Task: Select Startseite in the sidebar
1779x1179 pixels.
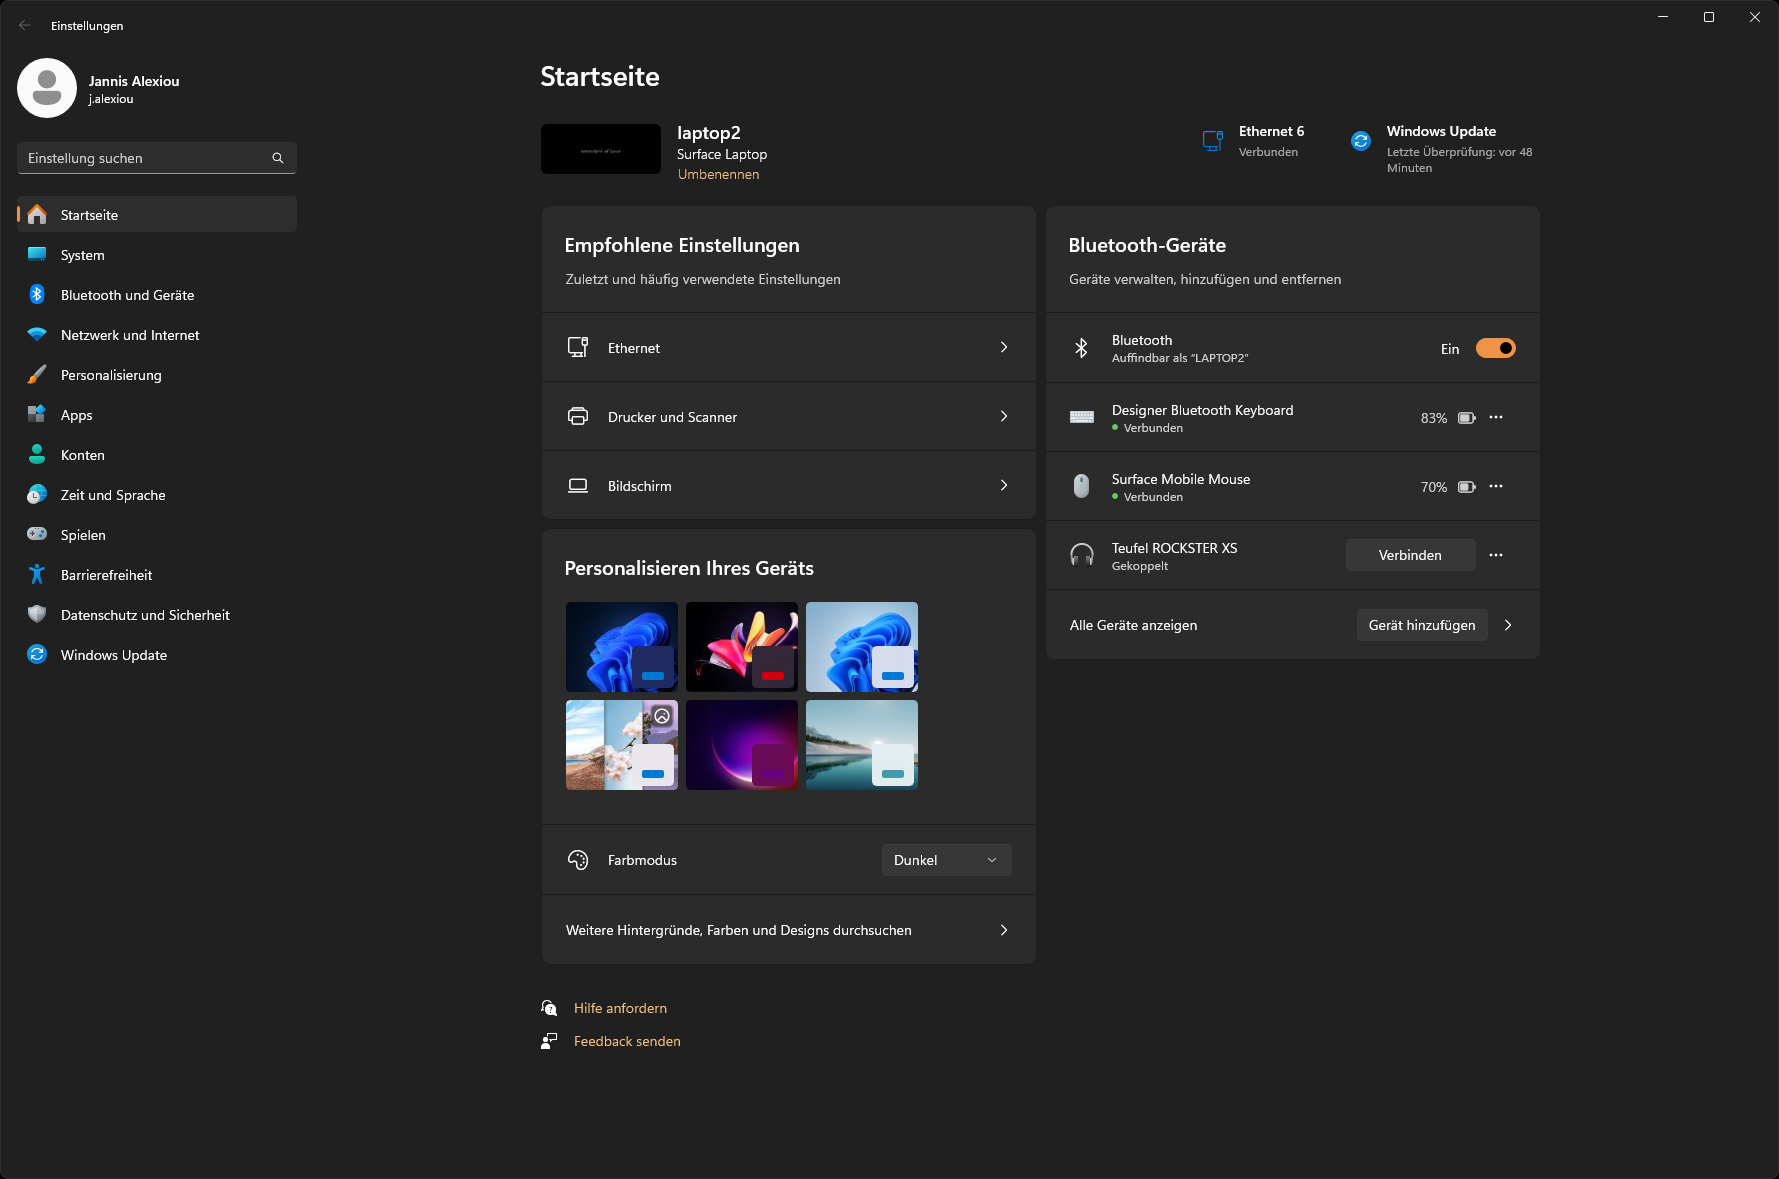Action: point(157,215)
